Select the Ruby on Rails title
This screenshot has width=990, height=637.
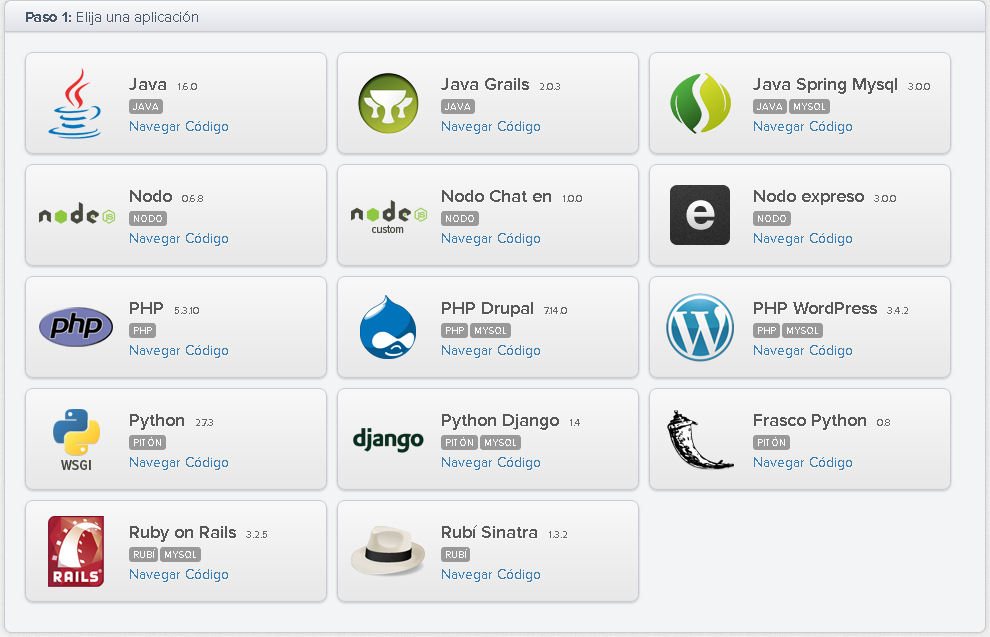pos(182,532)
